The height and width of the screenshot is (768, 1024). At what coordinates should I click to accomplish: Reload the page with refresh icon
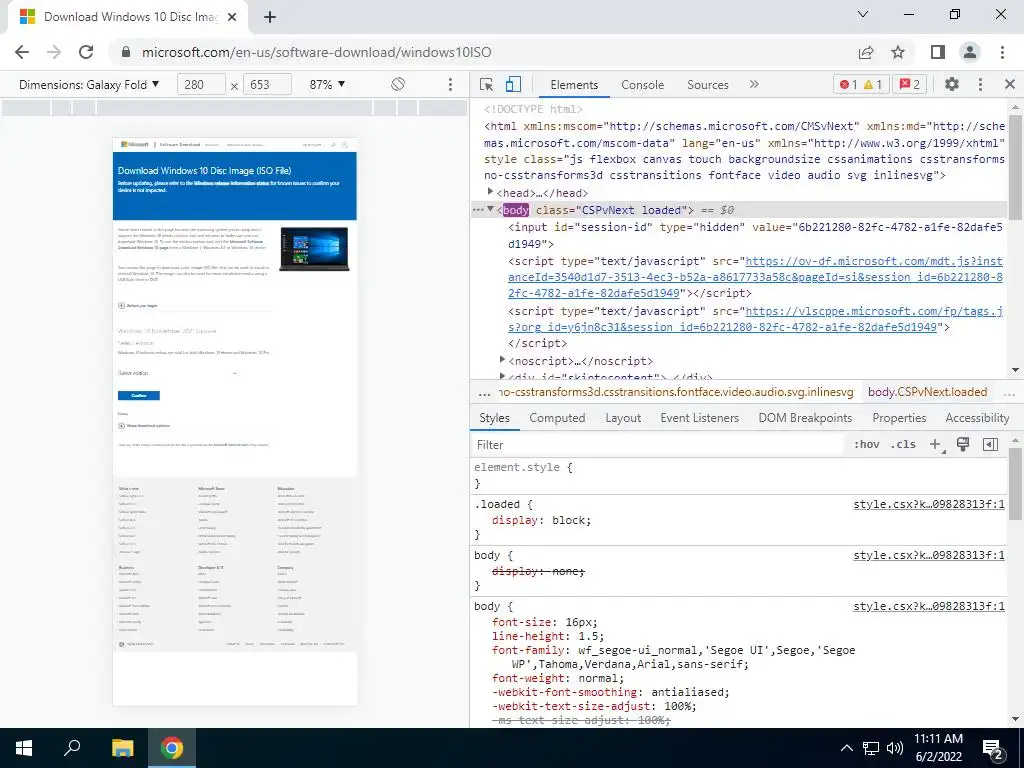coord(86,52)
